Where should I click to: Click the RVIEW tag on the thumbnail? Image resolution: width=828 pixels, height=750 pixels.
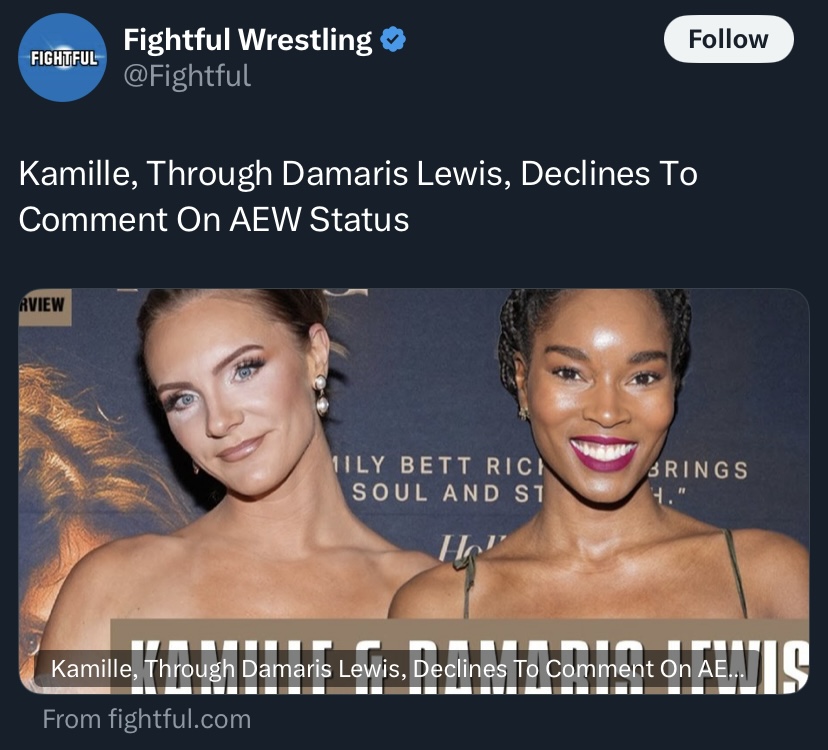pos(44,306)
